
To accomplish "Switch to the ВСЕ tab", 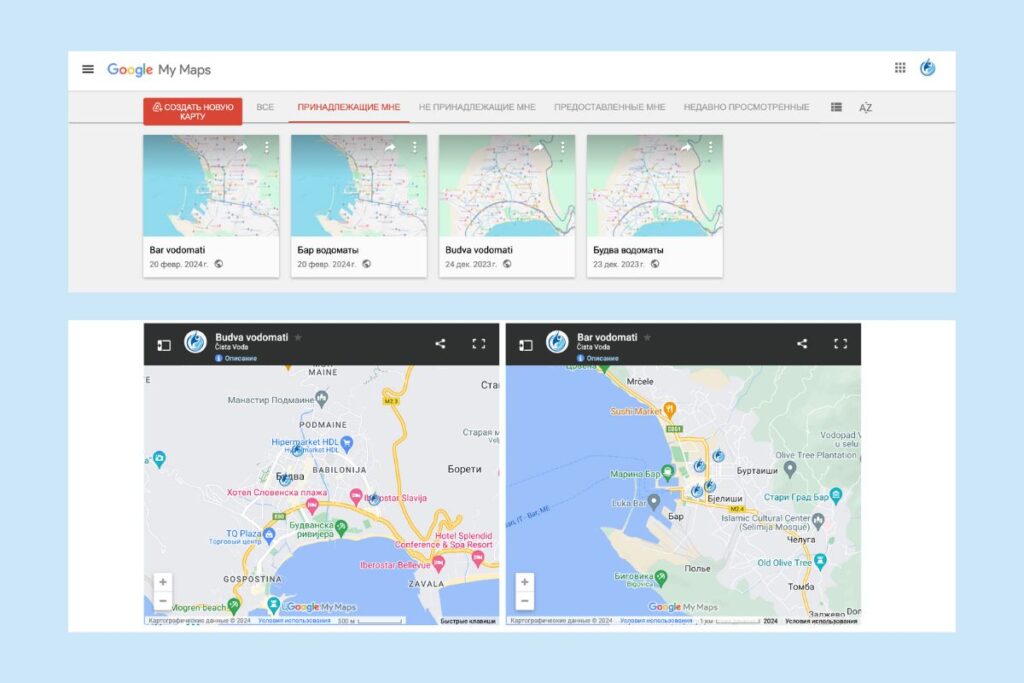I will coord(265,107).
